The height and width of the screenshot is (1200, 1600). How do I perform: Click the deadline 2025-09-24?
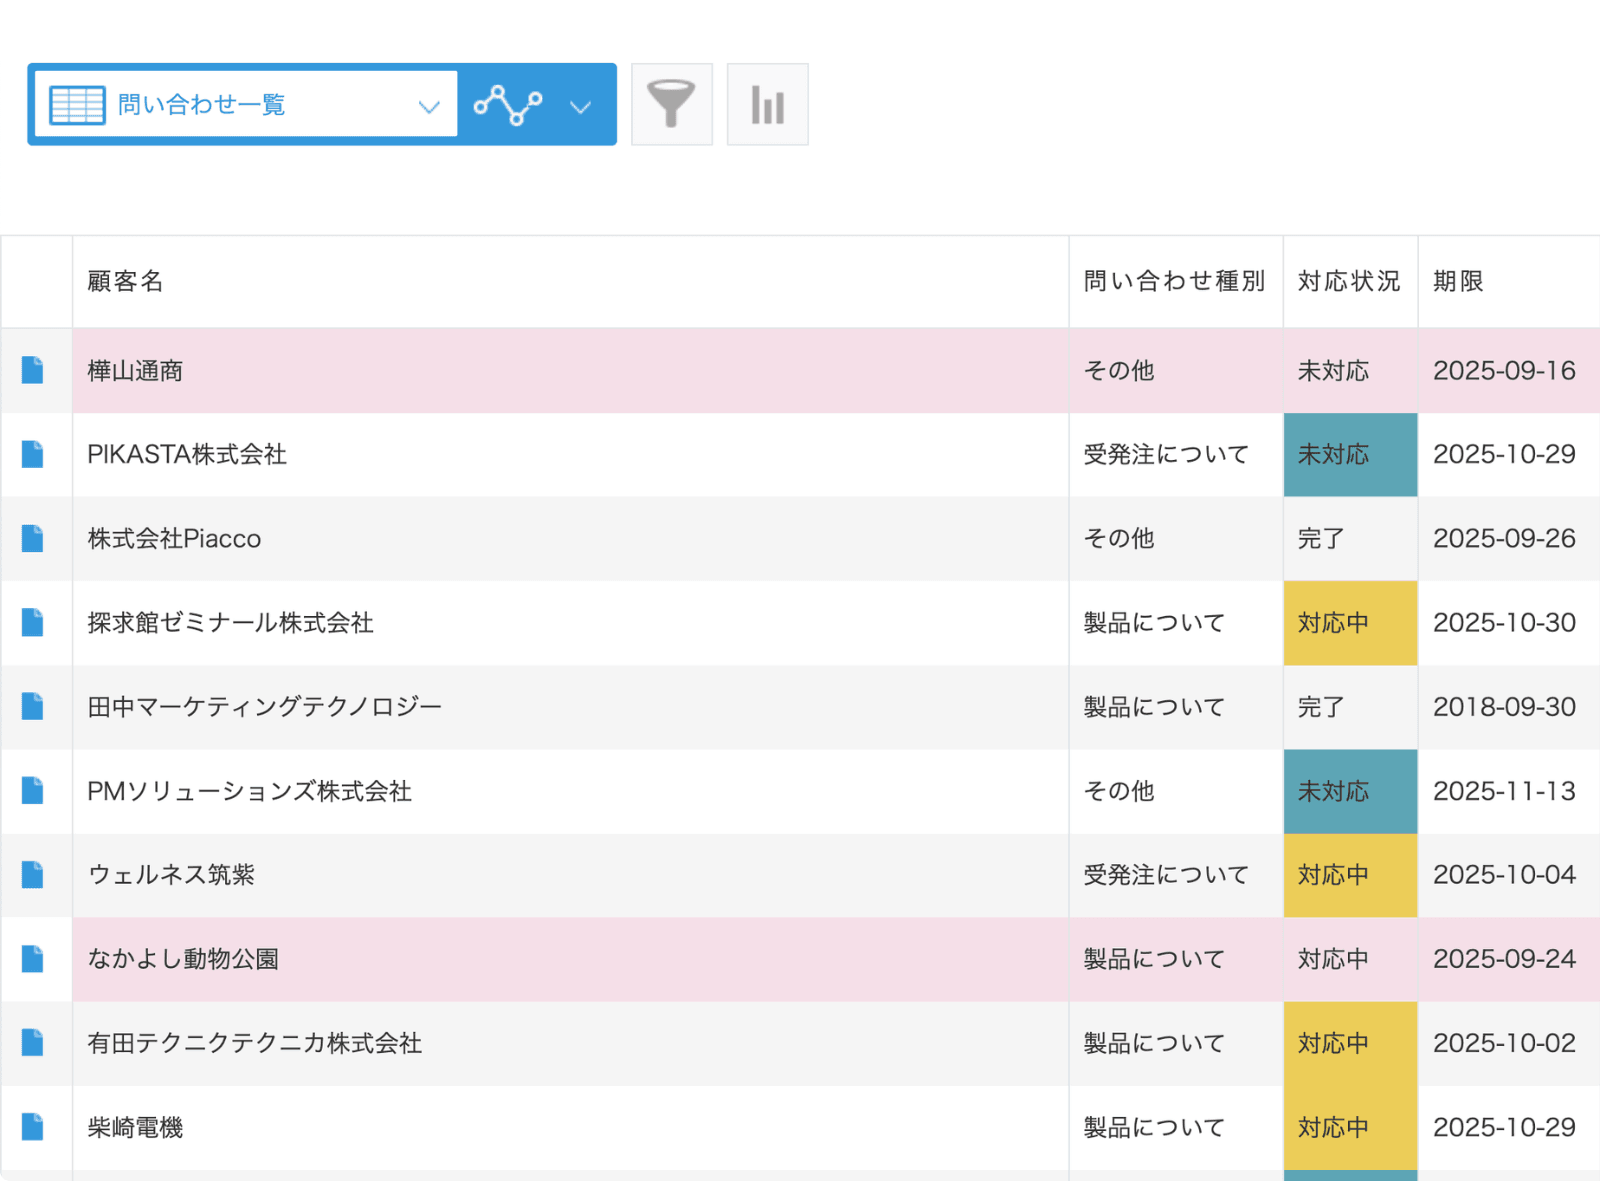[1504, 959]
